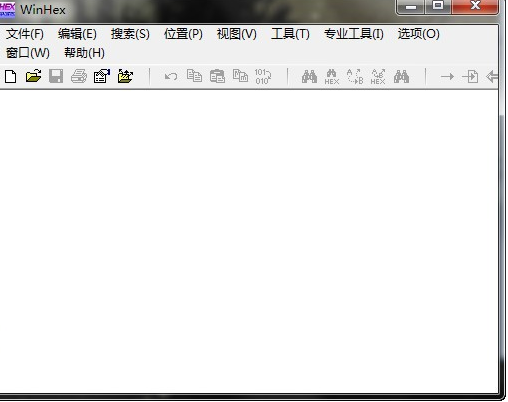Click the Copy Block icon
The width and height of the screenshot is (508, 402).
194,76
